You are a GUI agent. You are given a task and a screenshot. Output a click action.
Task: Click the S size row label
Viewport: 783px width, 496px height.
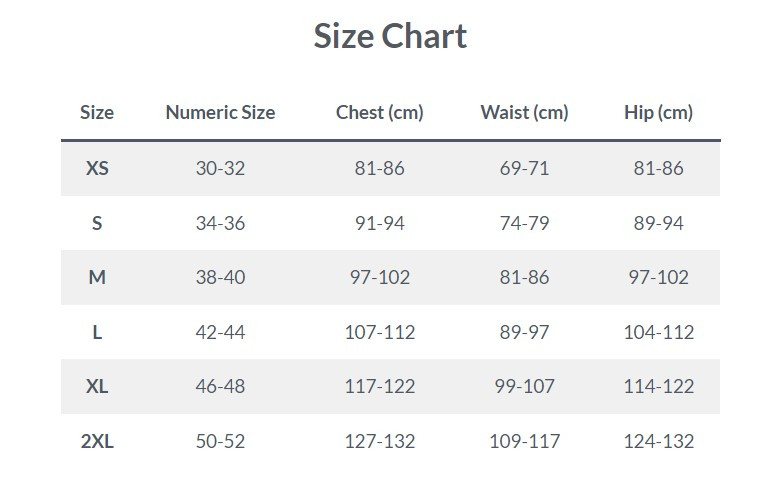(x=97, y=223)
